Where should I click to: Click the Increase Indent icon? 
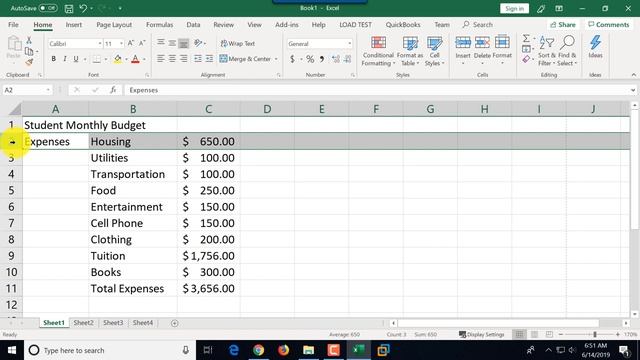tap(209, 59)
